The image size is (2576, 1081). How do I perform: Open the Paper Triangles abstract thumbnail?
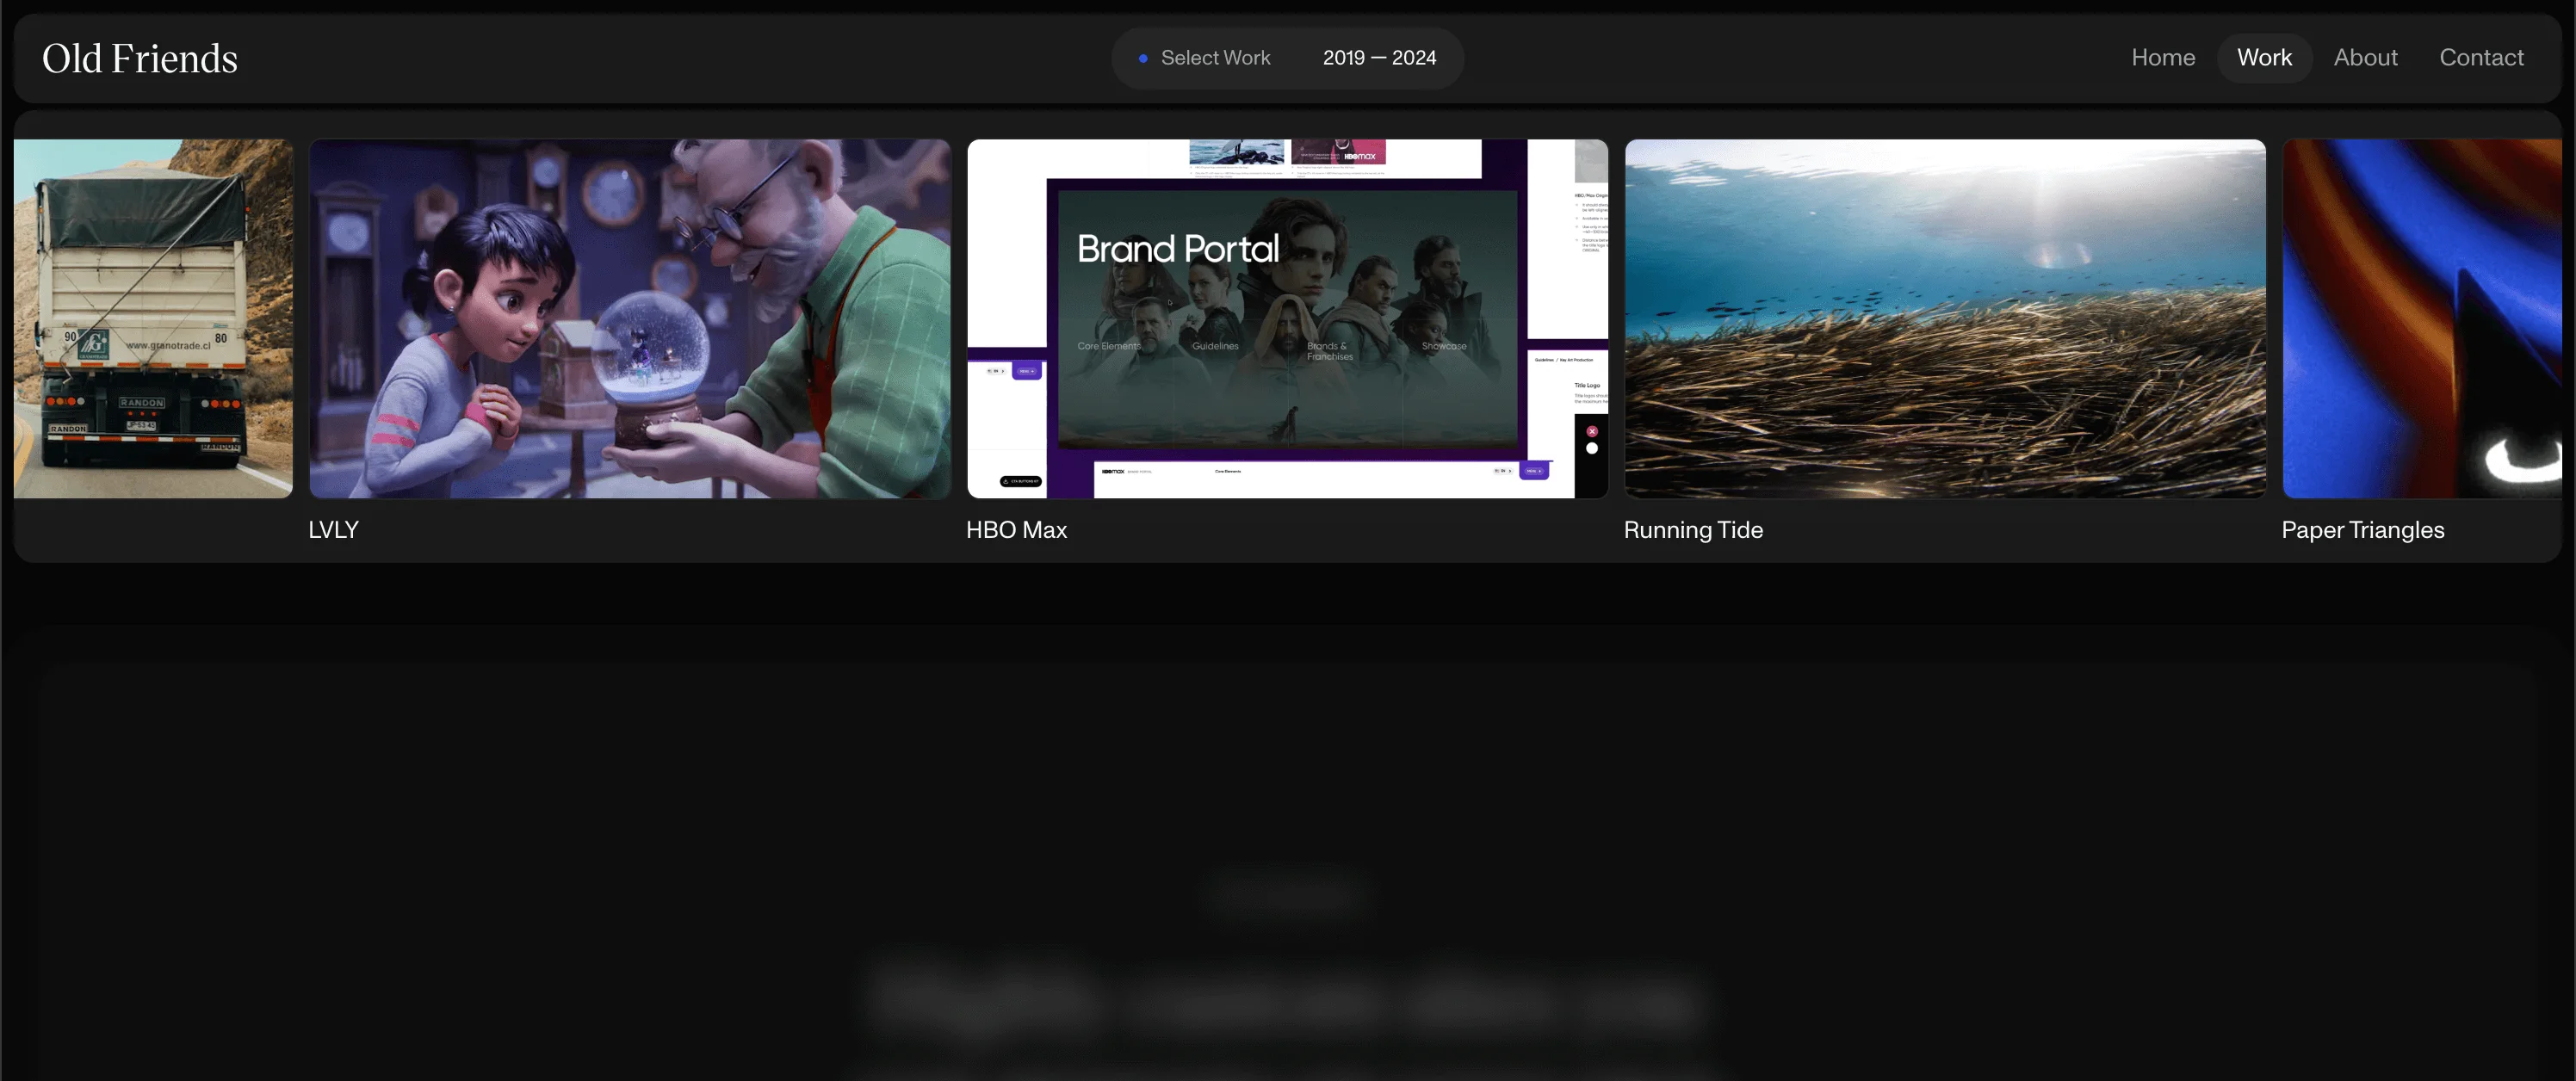(x=2421, y=318)
